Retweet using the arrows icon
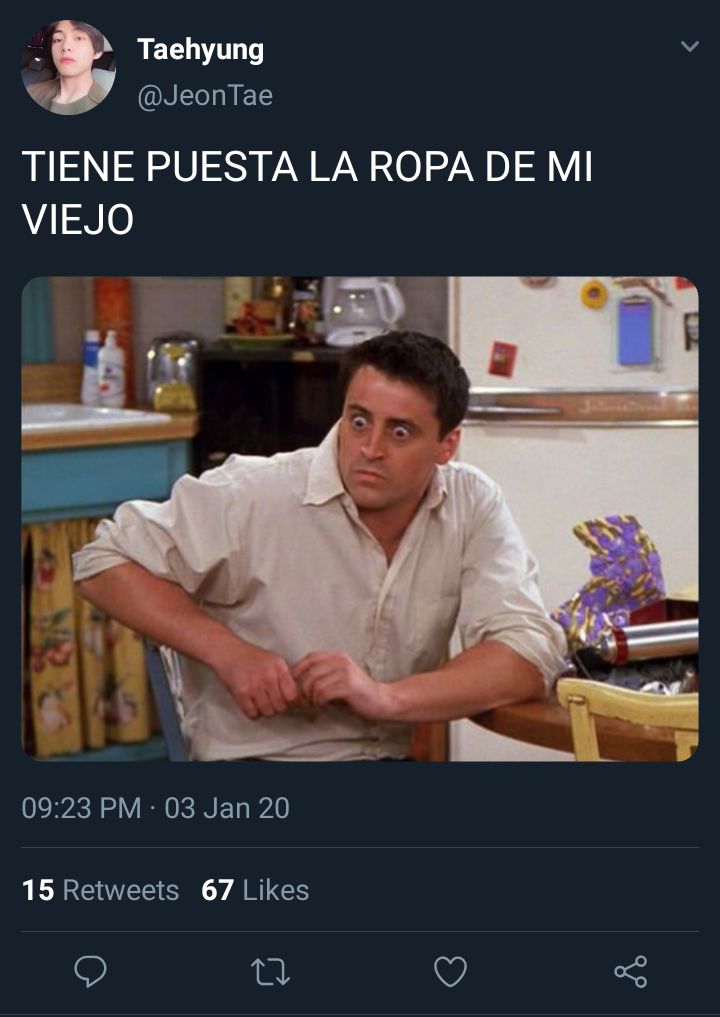This screenshot has width=720, height=1017. (x=270, y=972)
